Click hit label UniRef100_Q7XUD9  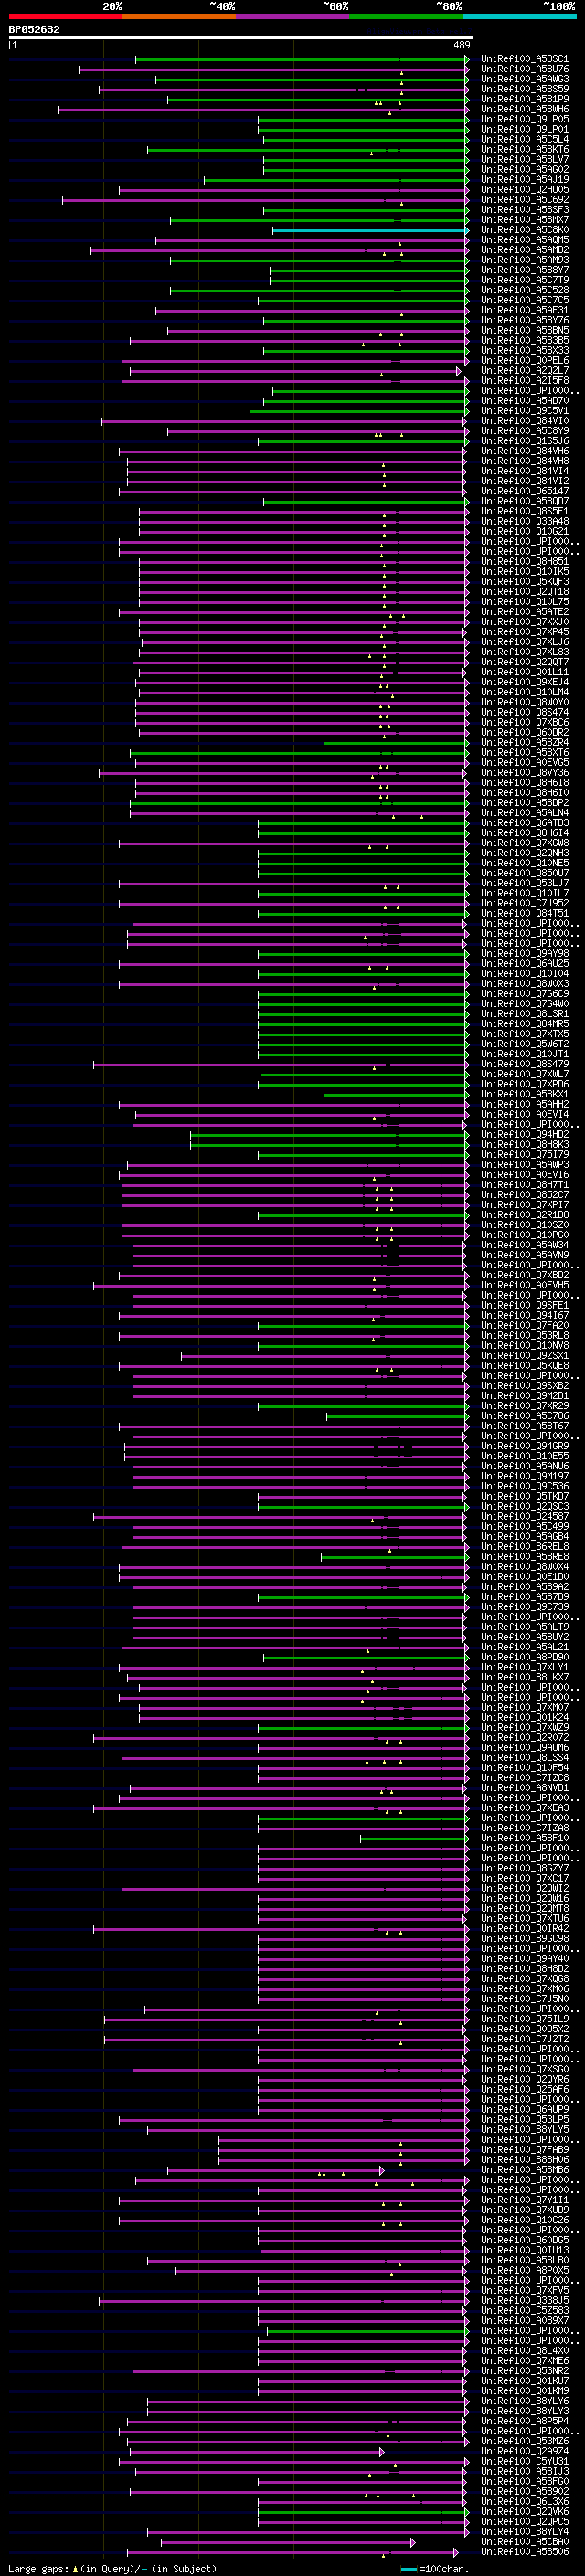[524, 2210]
